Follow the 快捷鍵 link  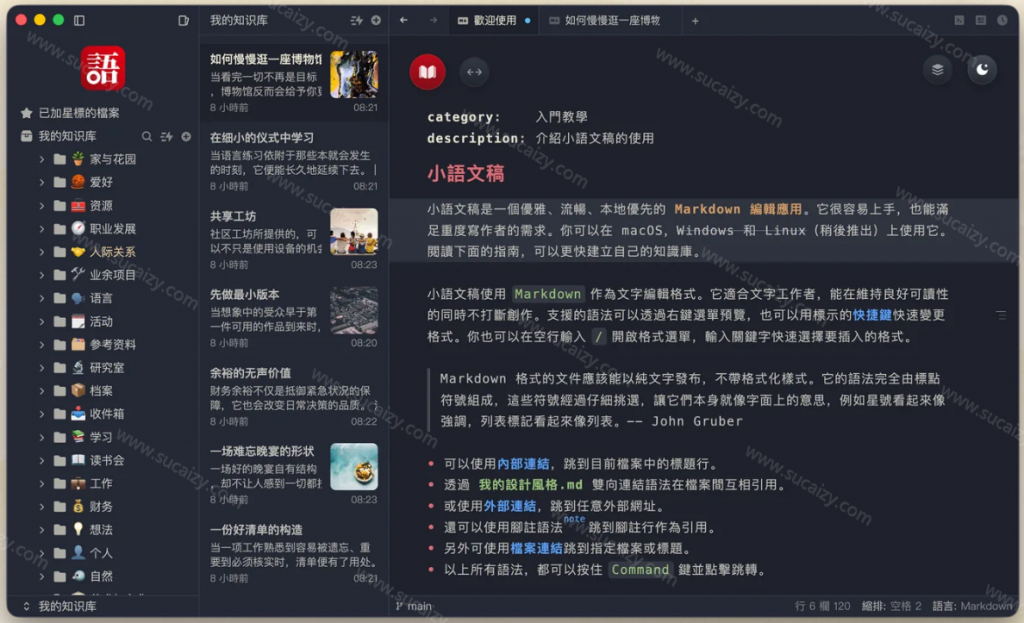click(x=872, y=315)
